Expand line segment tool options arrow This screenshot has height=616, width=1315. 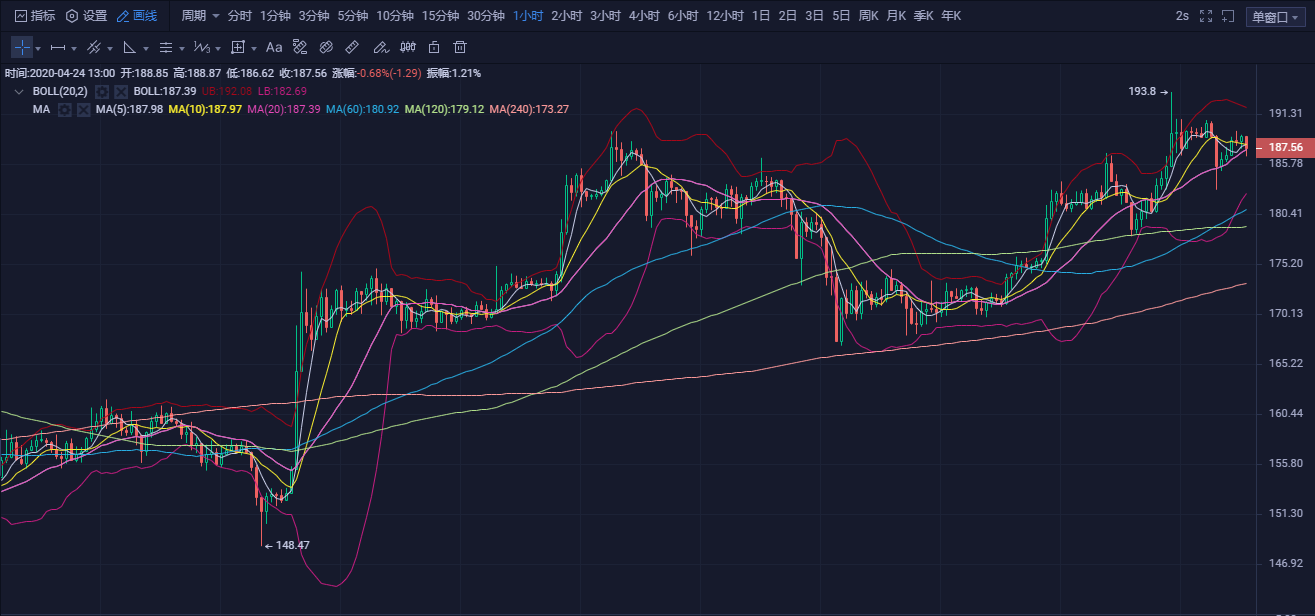(75, 48)
